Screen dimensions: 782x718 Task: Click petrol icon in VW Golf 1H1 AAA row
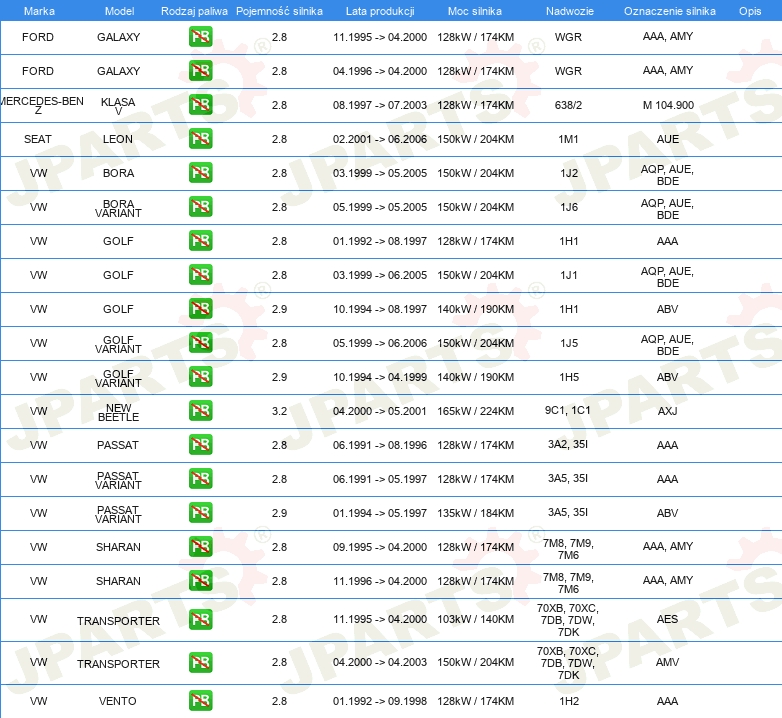[x=200, y=240]
